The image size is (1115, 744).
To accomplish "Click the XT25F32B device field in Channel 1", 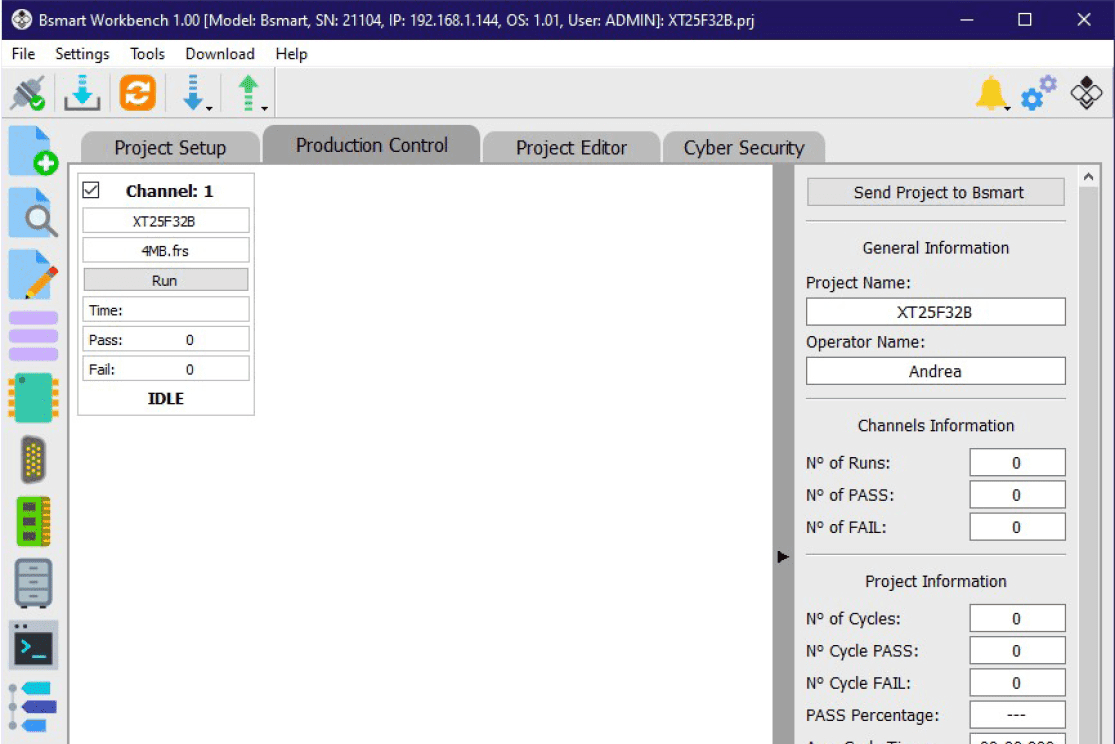I will pos(166,221).
